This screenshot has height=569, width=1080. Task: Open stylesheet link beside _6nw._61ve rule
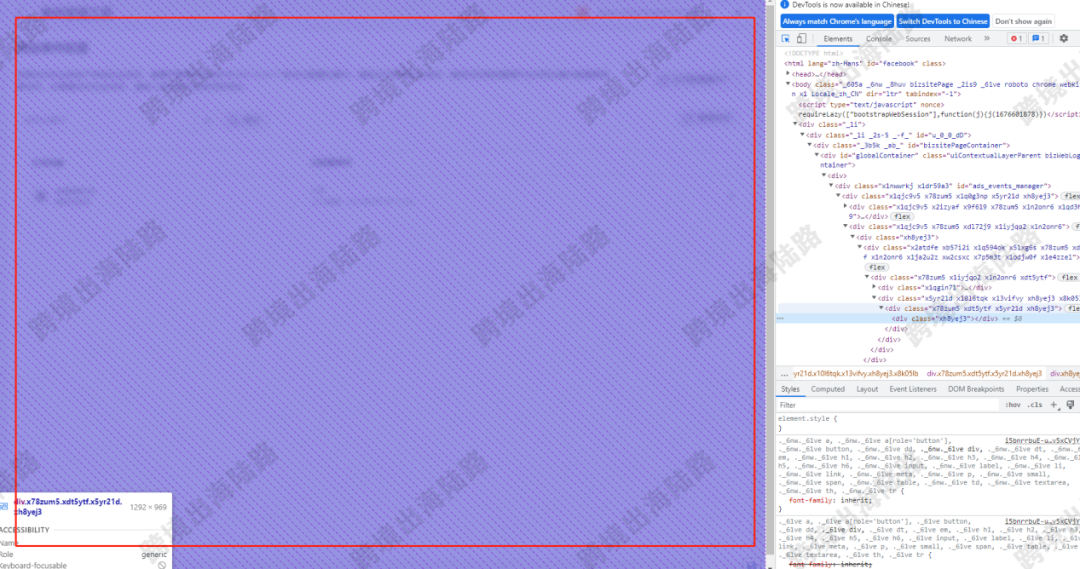pyautogui.click(x=1042, y=440)
